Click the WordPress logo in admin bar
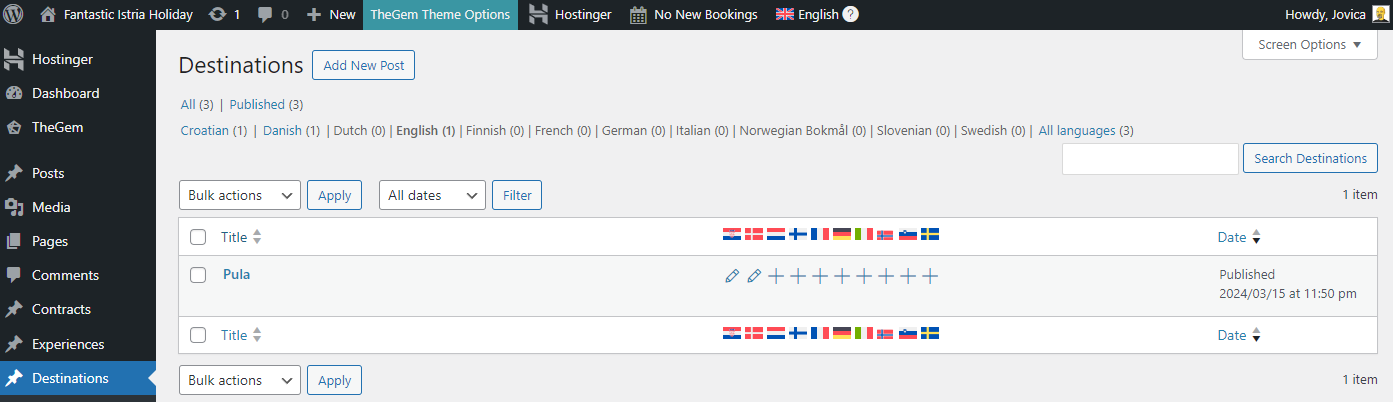Viewport: 1393px width, 402px height. pyautogui.click(x=14, y=14)
